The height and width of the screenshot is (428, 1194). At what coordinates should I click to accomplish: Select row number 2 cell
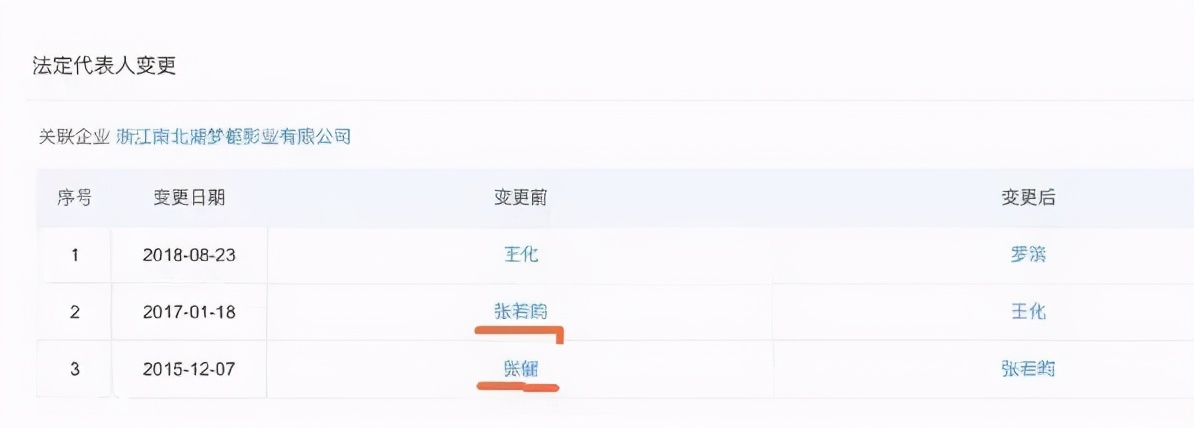74,312
